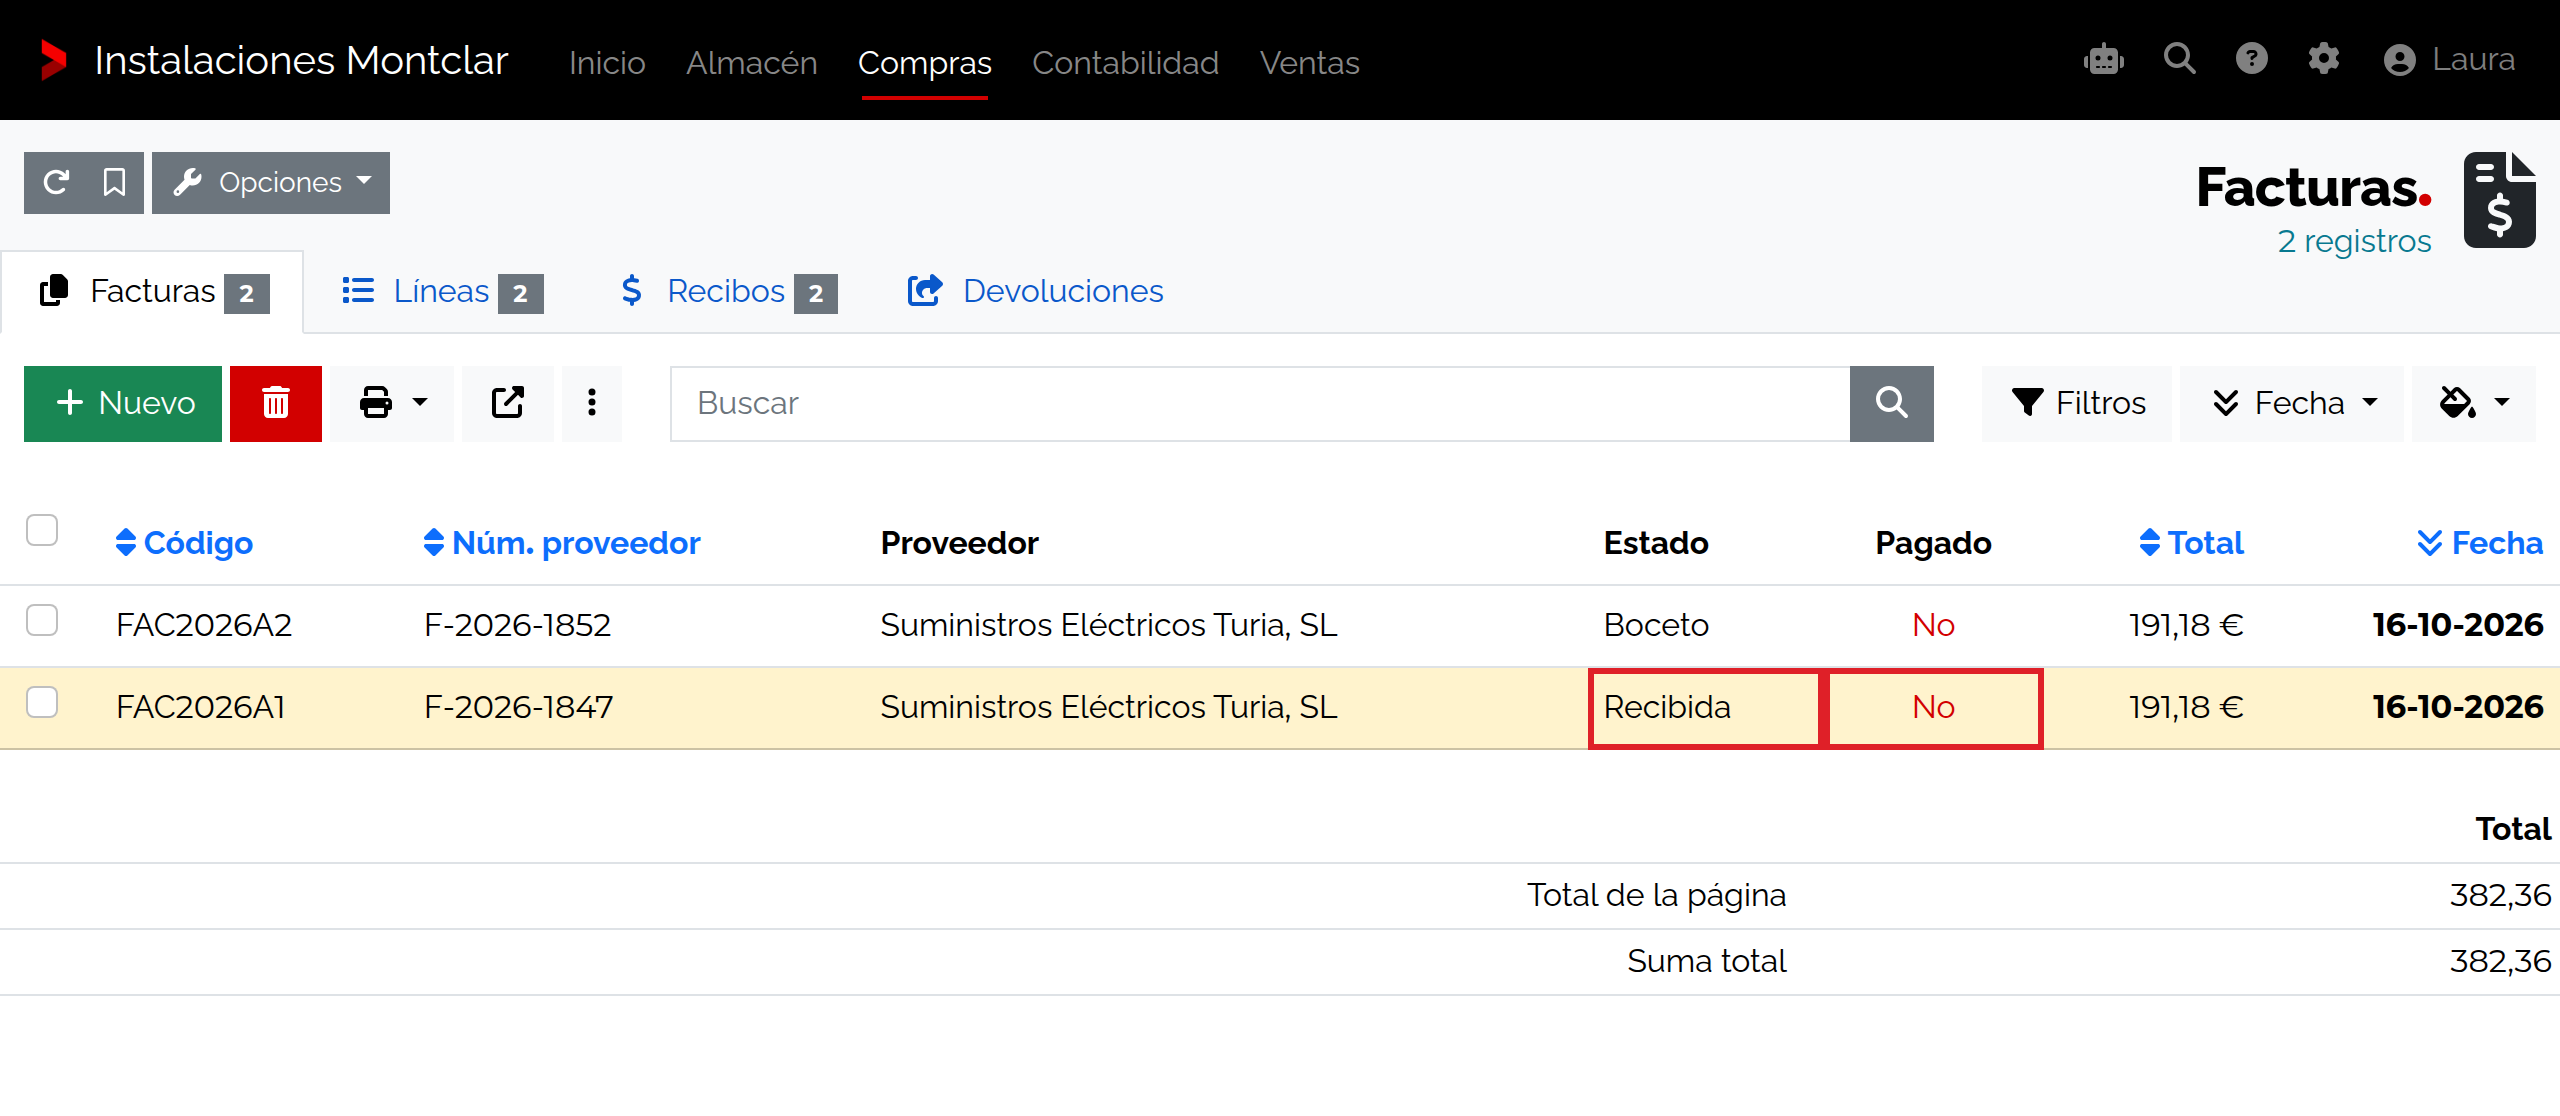Switch to the Recibos tab
Screen dimensions: 2560x1116
tap(727, 291)
